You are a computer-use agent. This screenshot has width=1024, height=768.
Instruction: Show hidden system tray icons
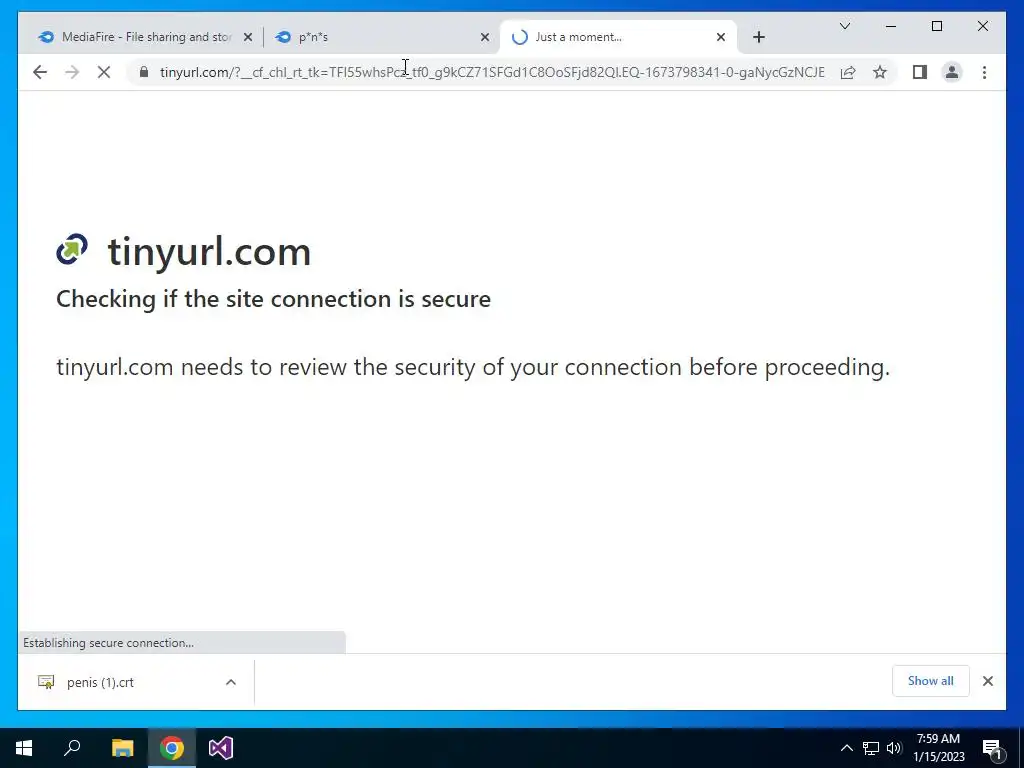click(x=846, y=748)
